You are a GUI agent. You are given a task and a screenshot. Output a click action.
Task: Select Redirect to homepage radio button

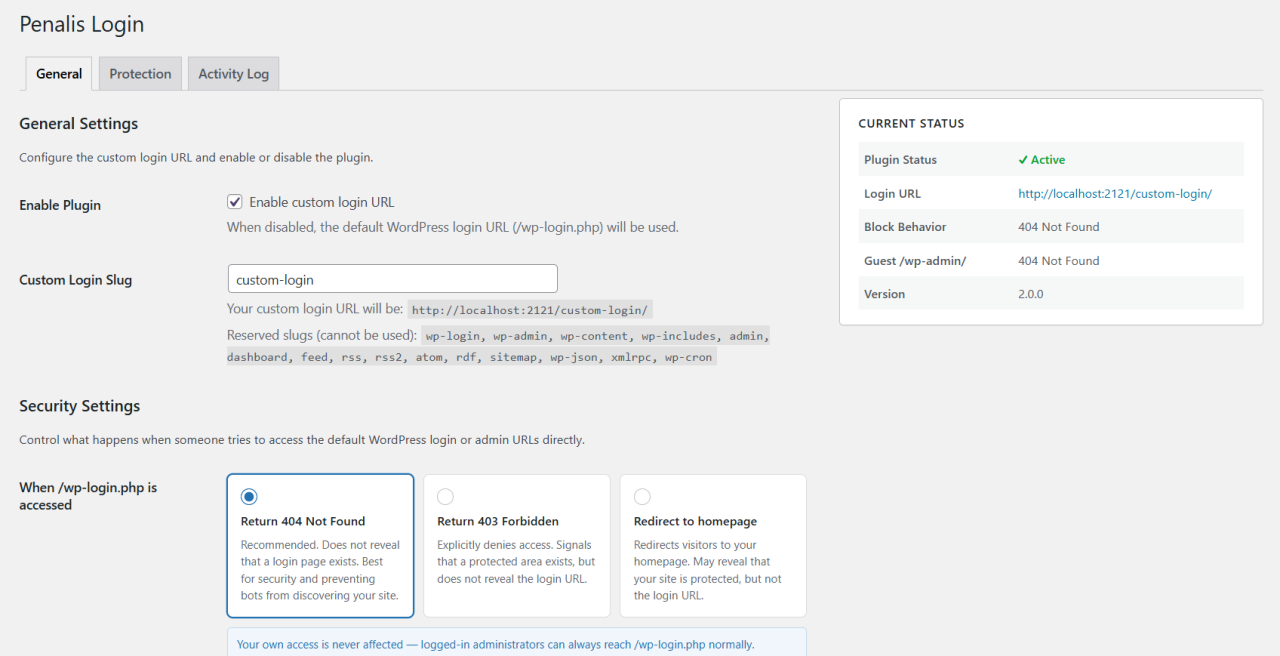(x=642, y=497)
